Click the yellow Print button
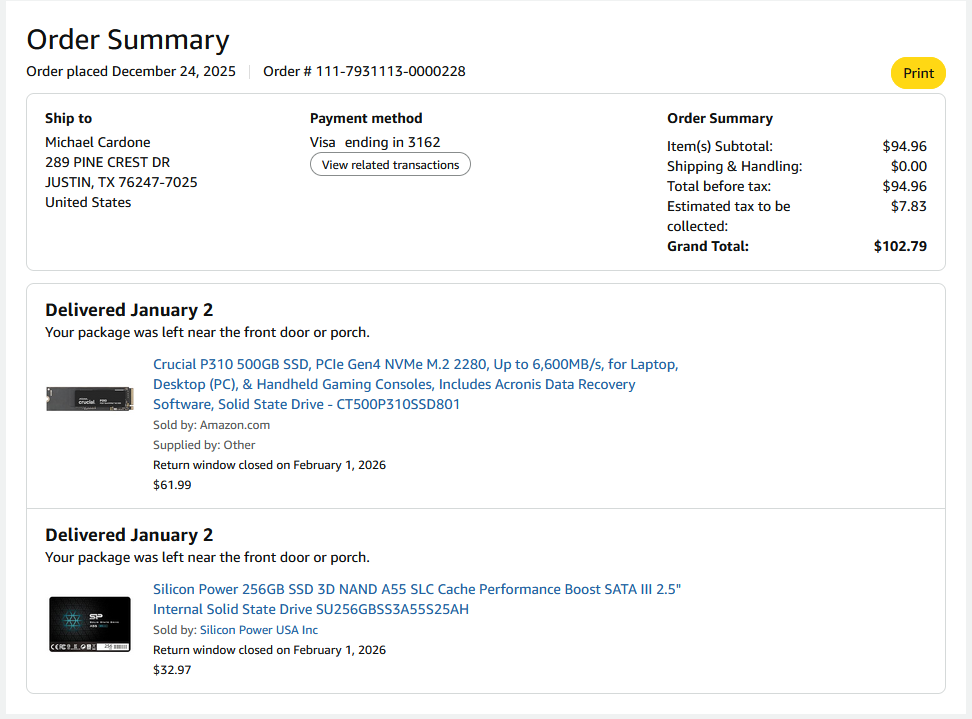Viewport: 972px width, 719px height. coord(918,73)
